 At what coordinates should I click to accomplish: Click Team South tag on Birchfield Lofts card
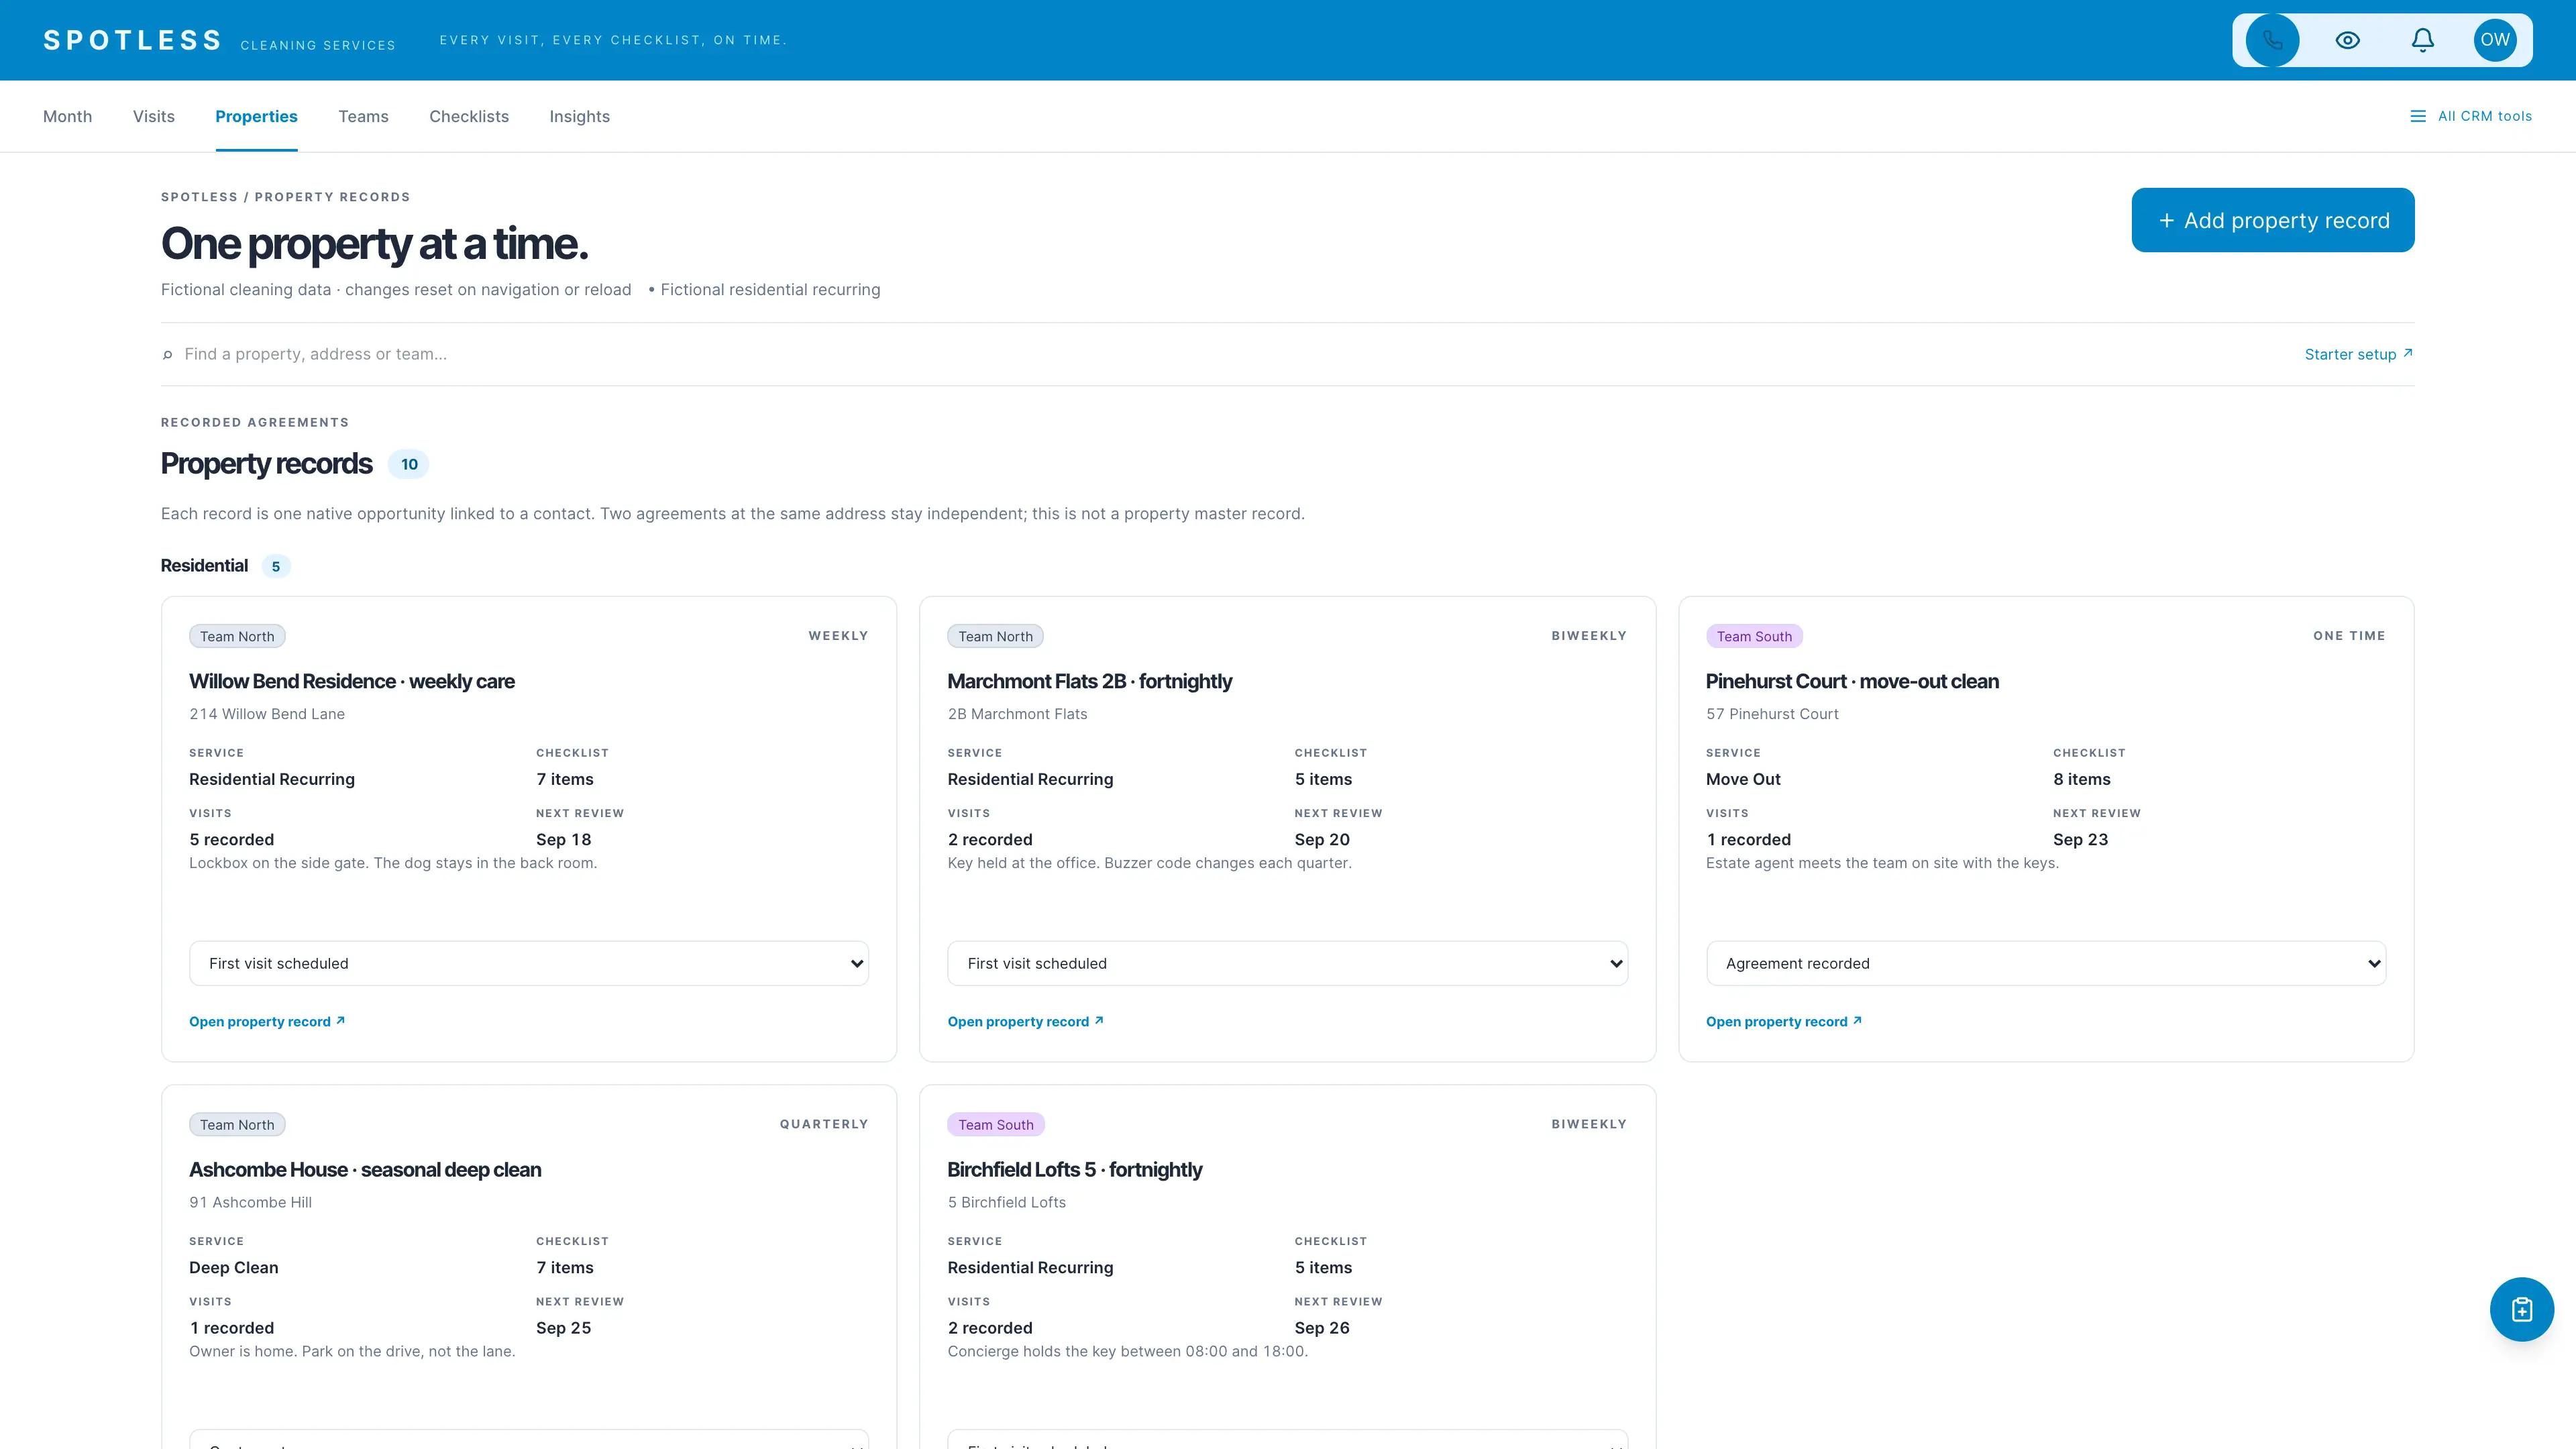[x=996, y=1124]
